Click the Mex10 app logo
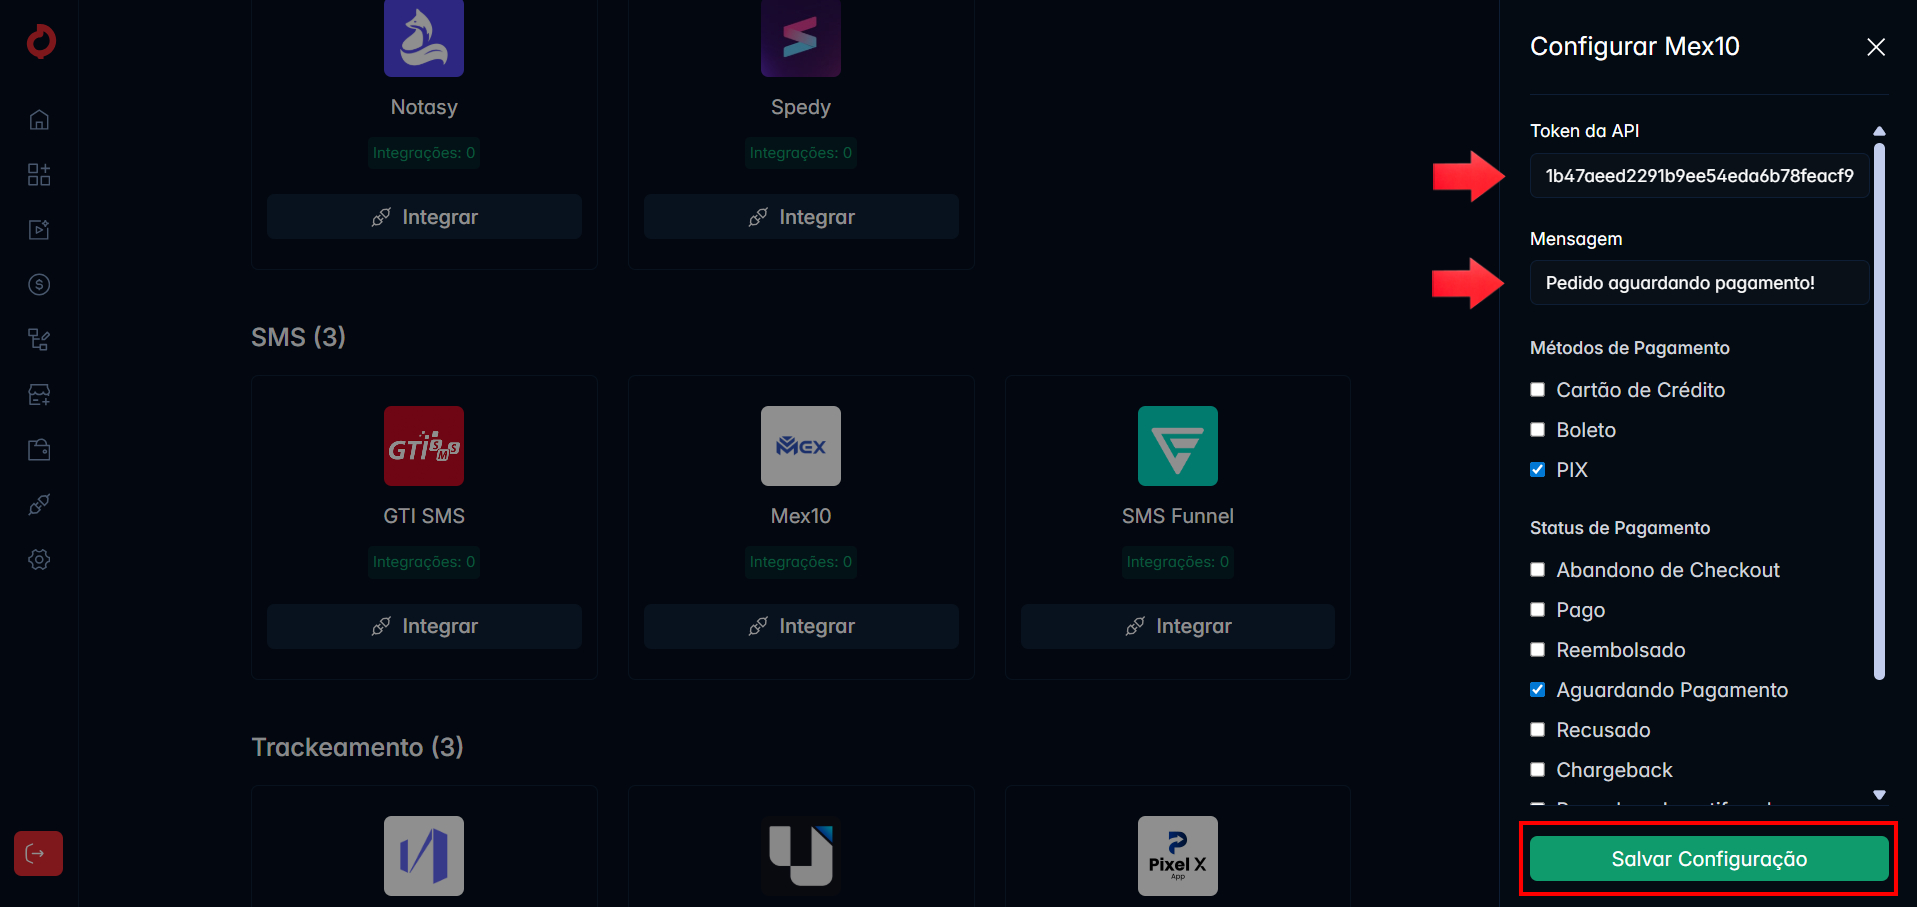The image size is (1917, 907). click(800, 446)
